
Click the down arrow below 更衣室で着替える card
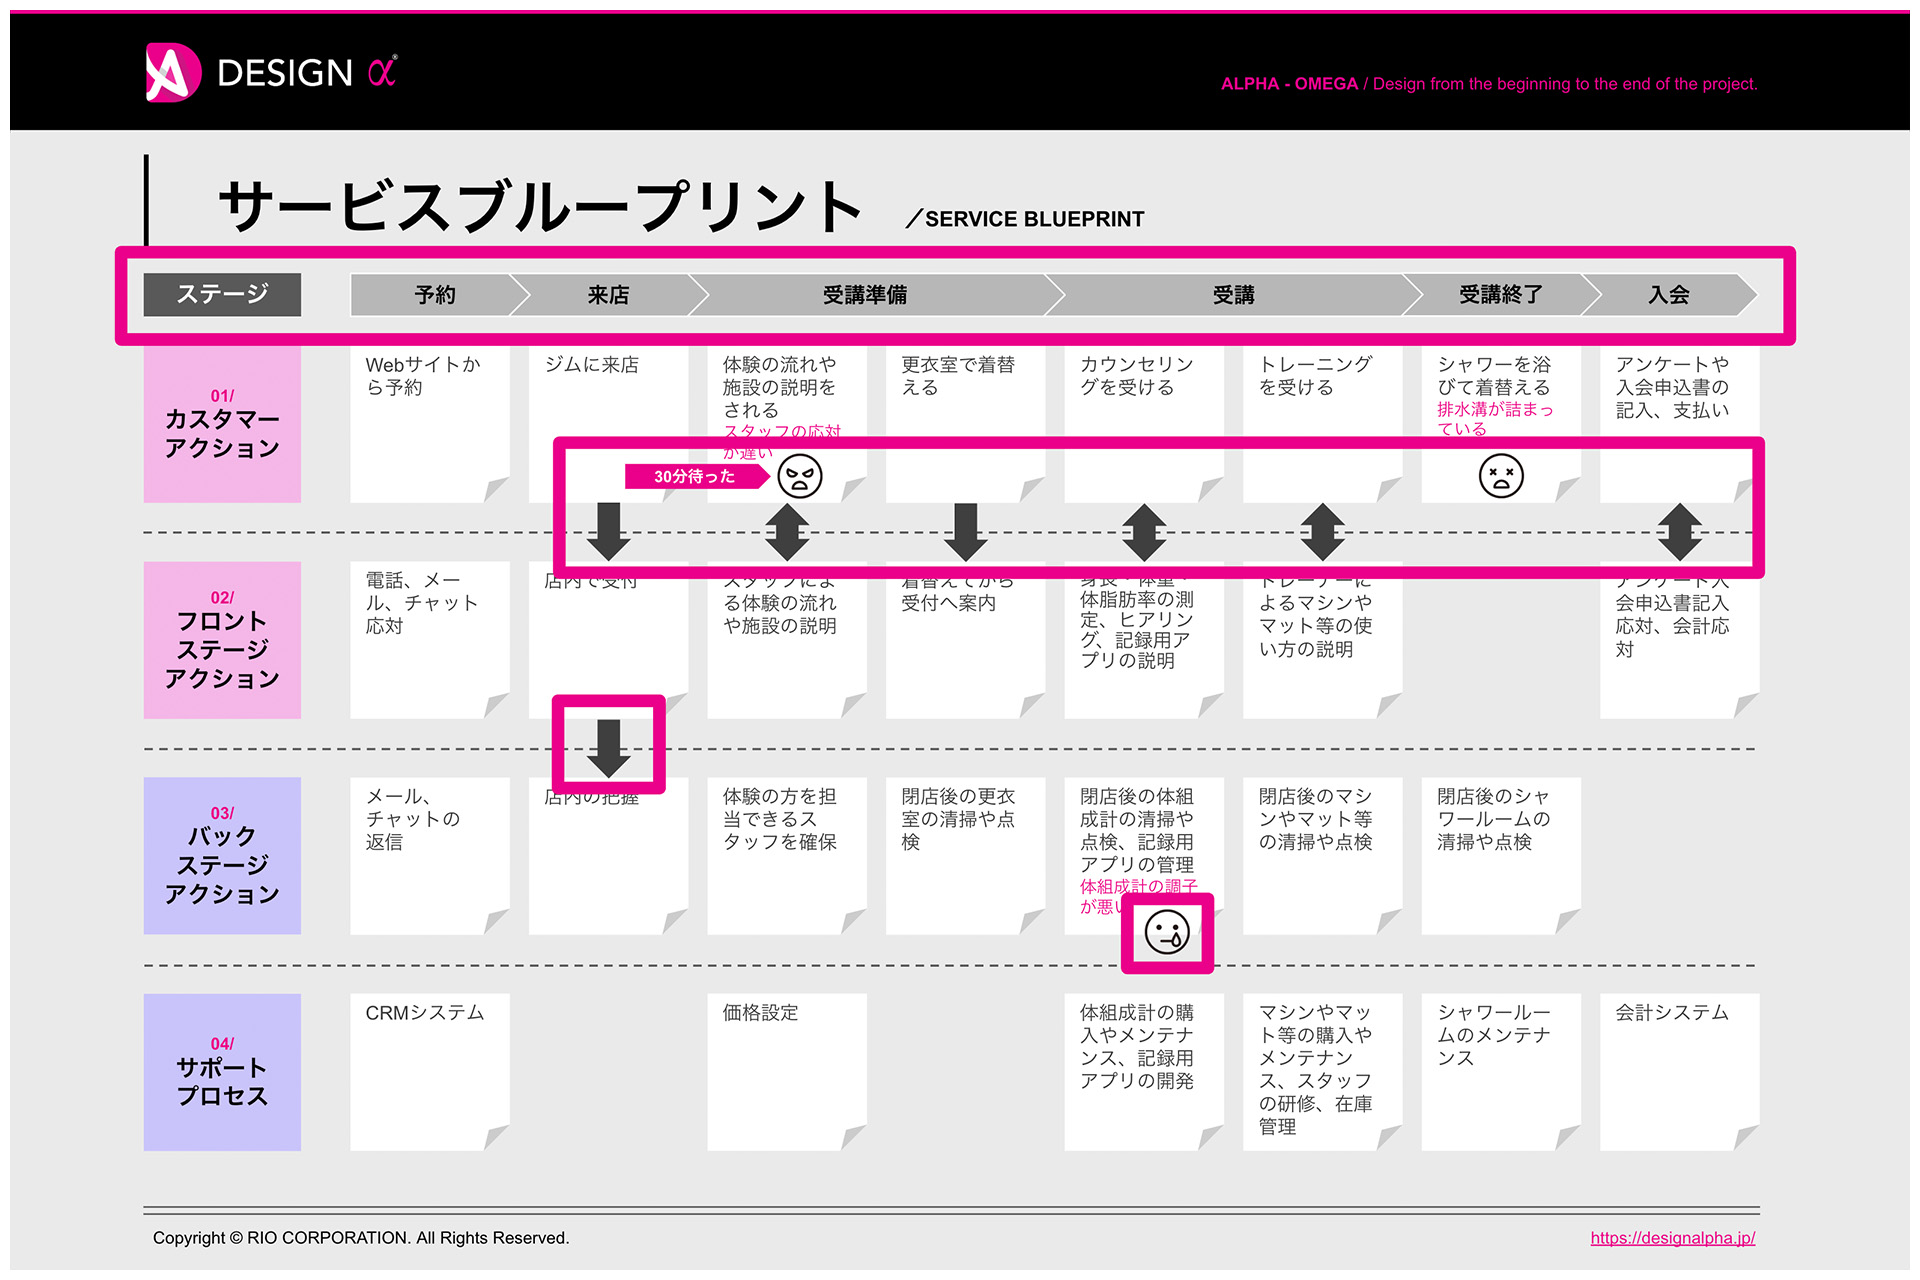965,531
